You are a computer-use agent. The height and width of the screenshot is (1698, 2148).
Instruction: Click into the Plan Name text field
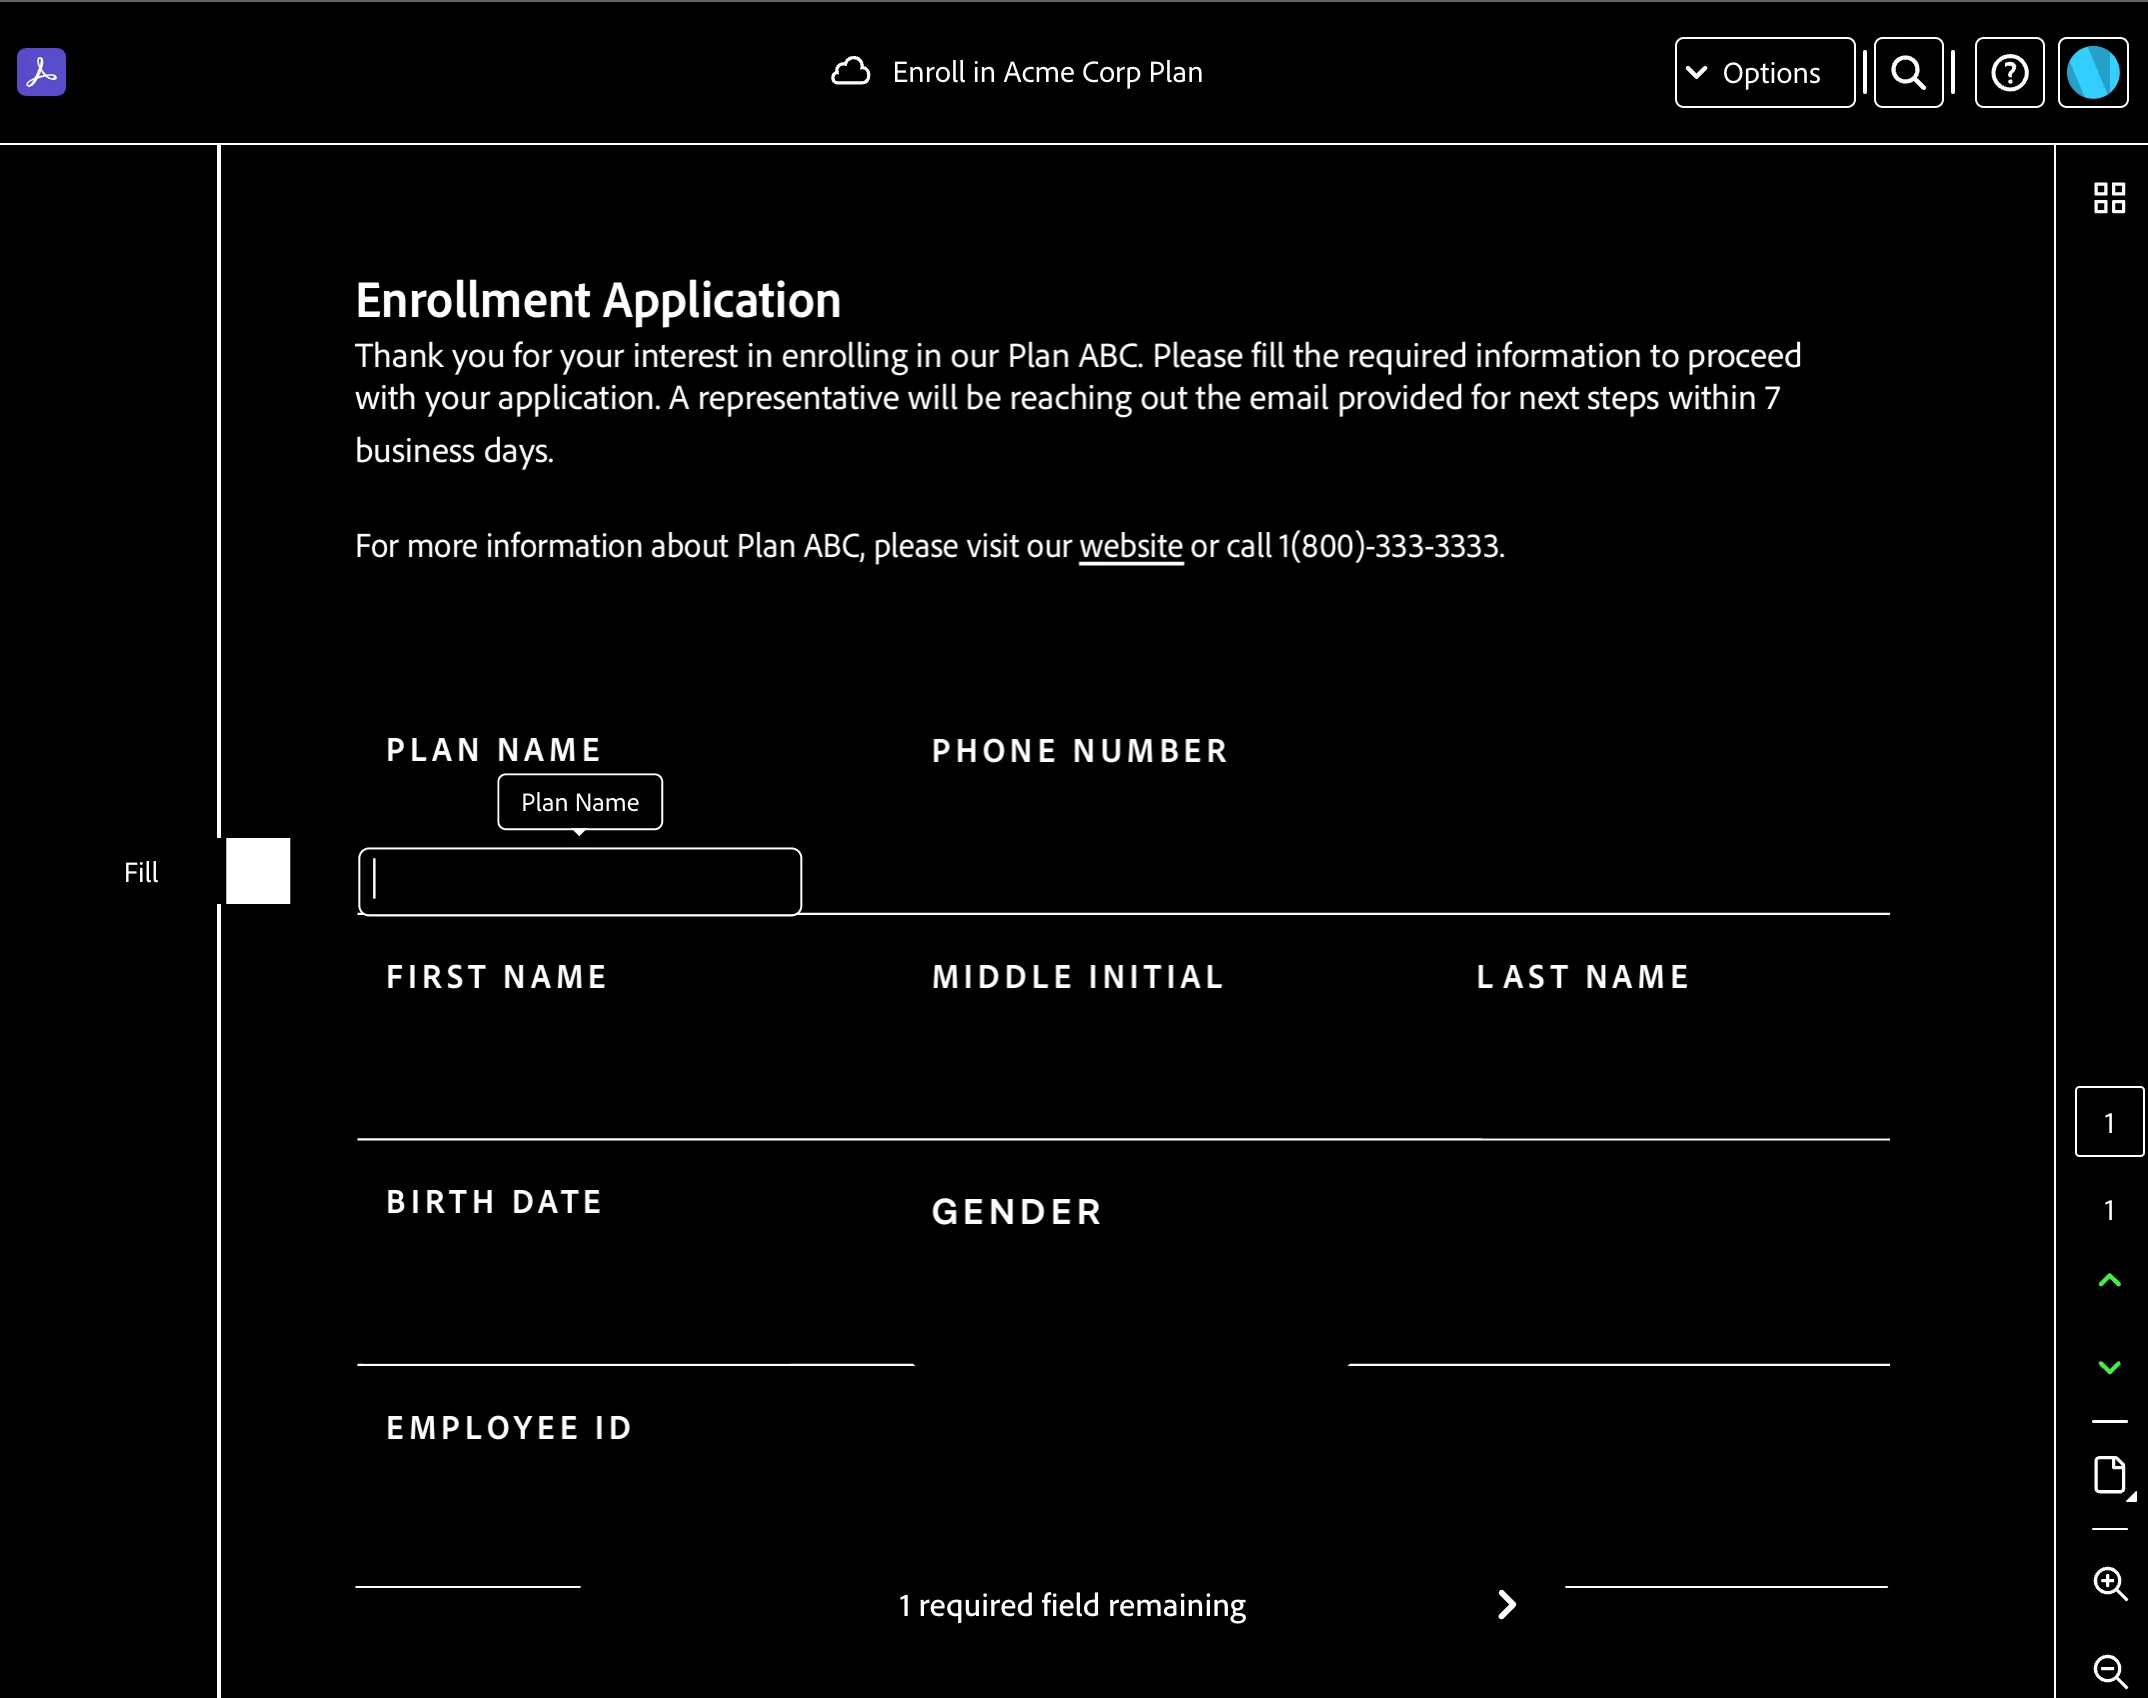[x=580, y=881]
